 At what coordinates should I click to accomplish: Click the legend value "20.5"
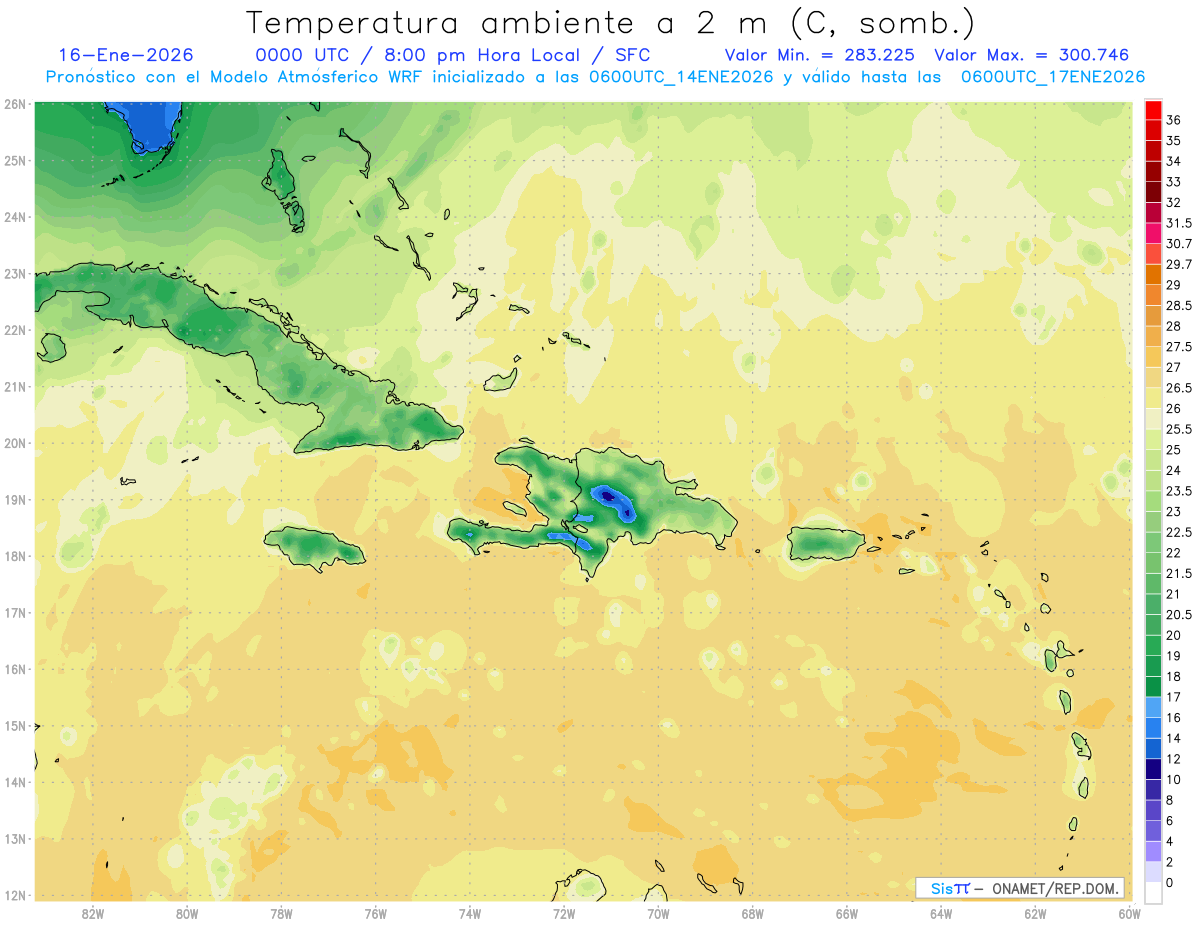coord(1180,615)
